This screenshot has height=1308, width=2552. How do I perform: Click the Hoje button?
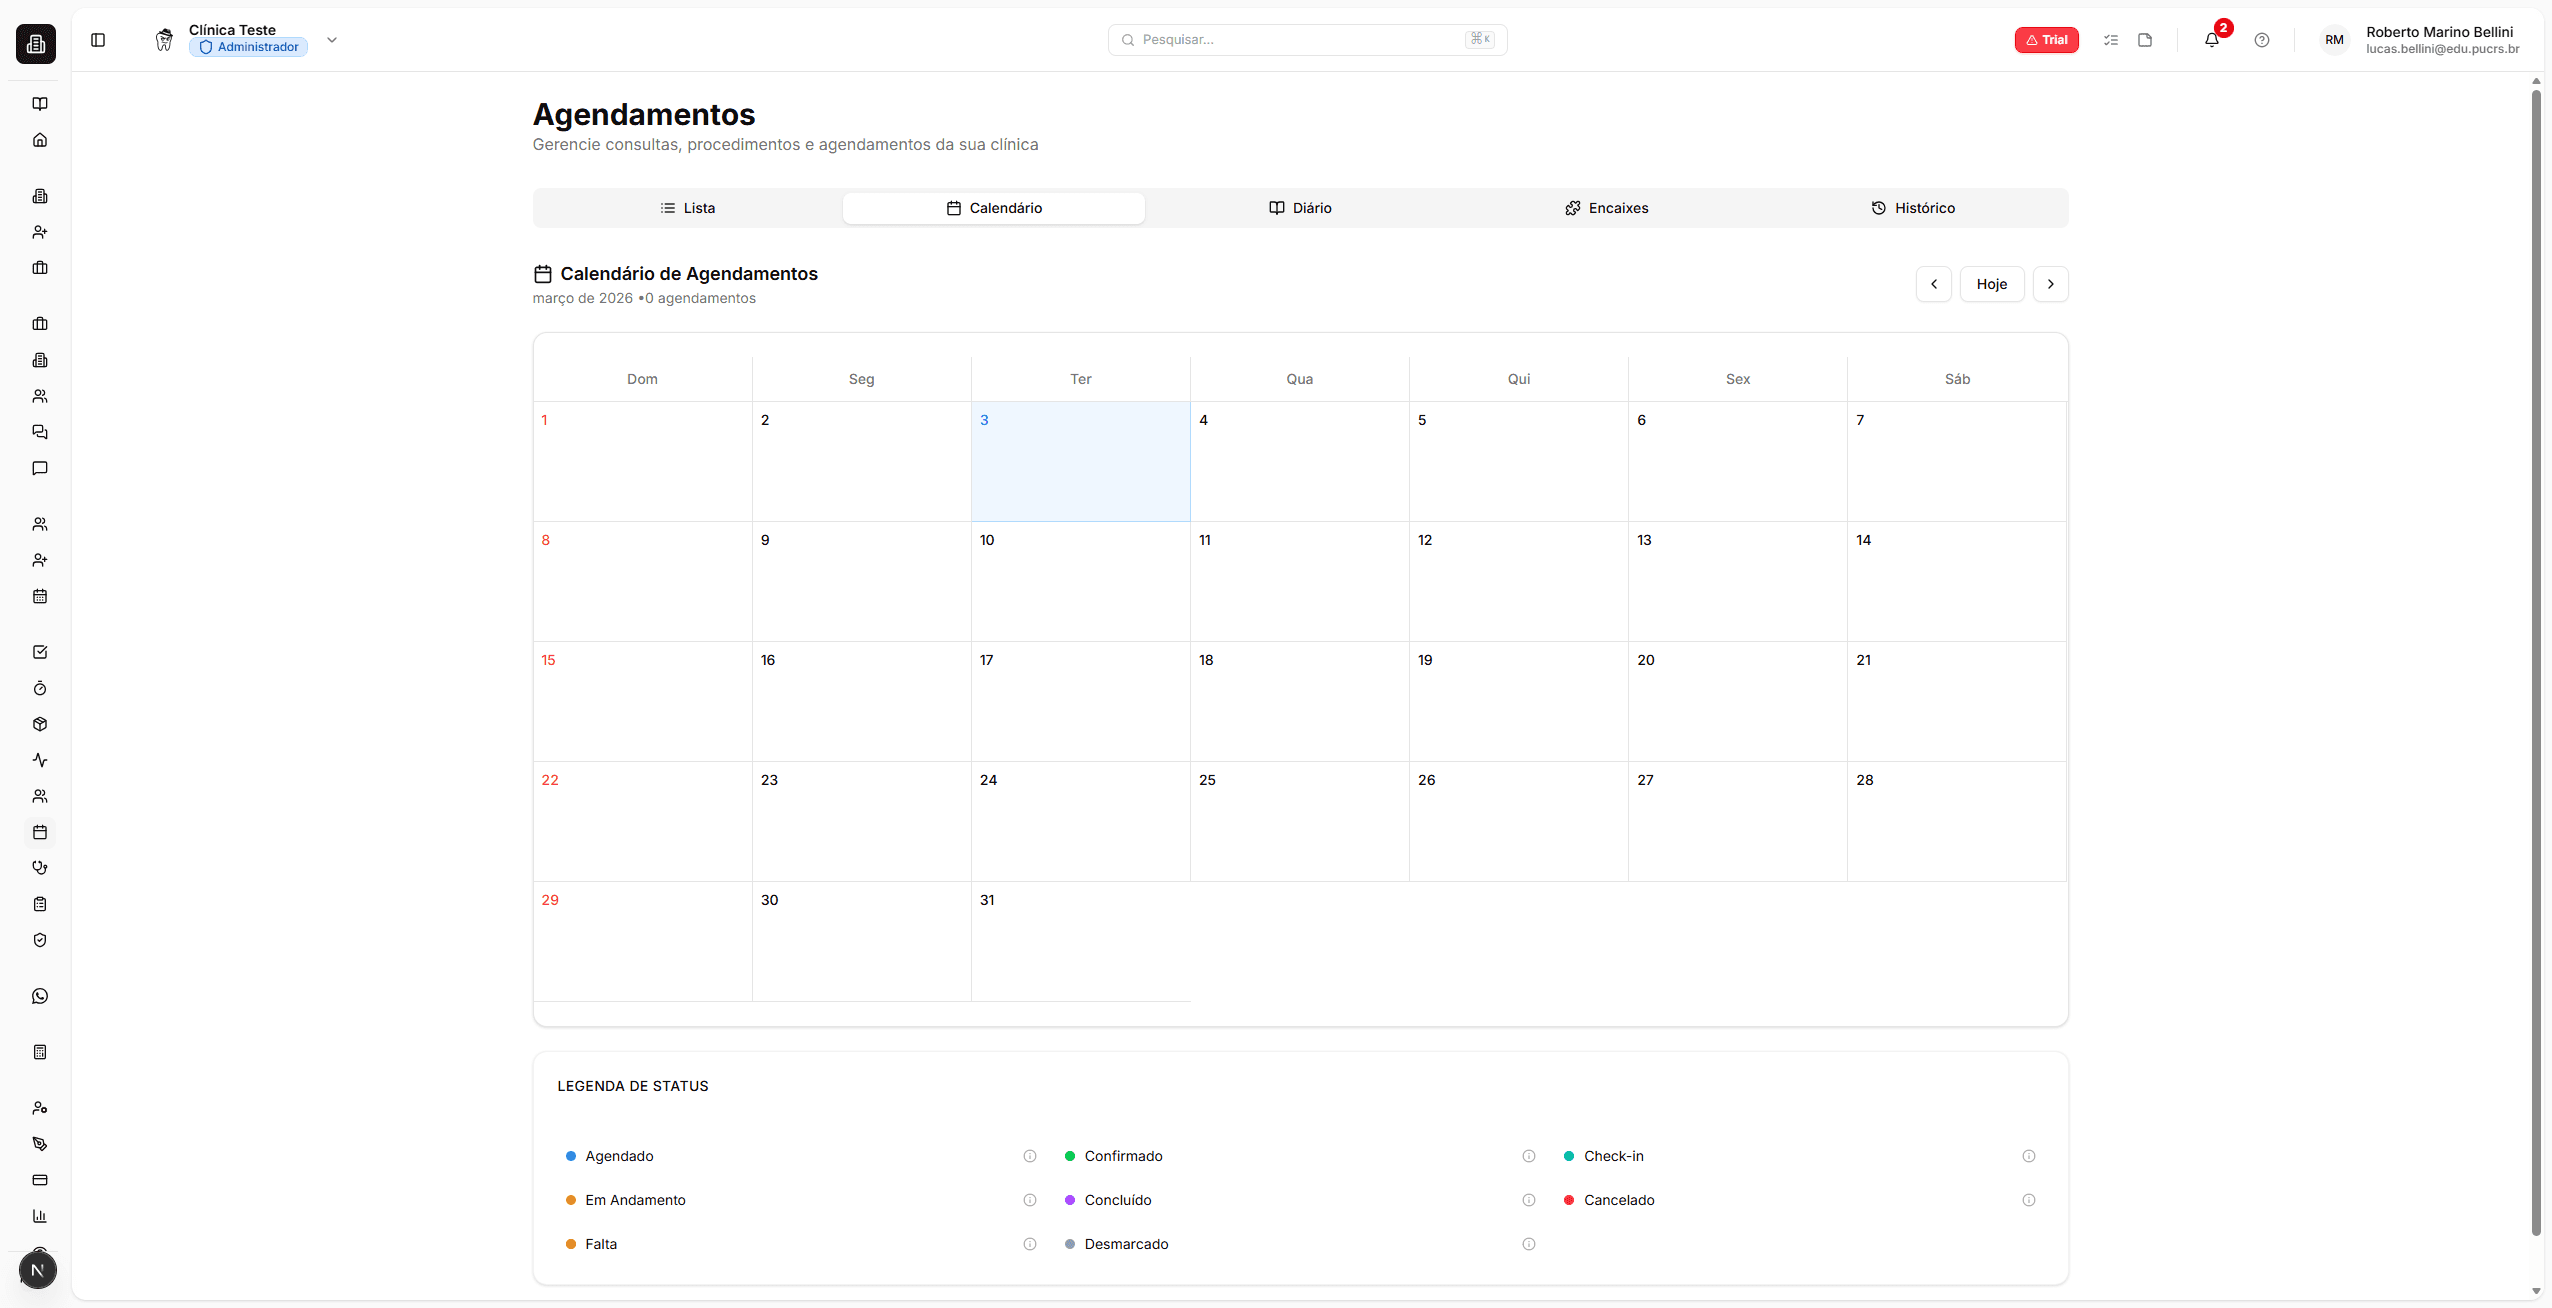pos(1991,284)
